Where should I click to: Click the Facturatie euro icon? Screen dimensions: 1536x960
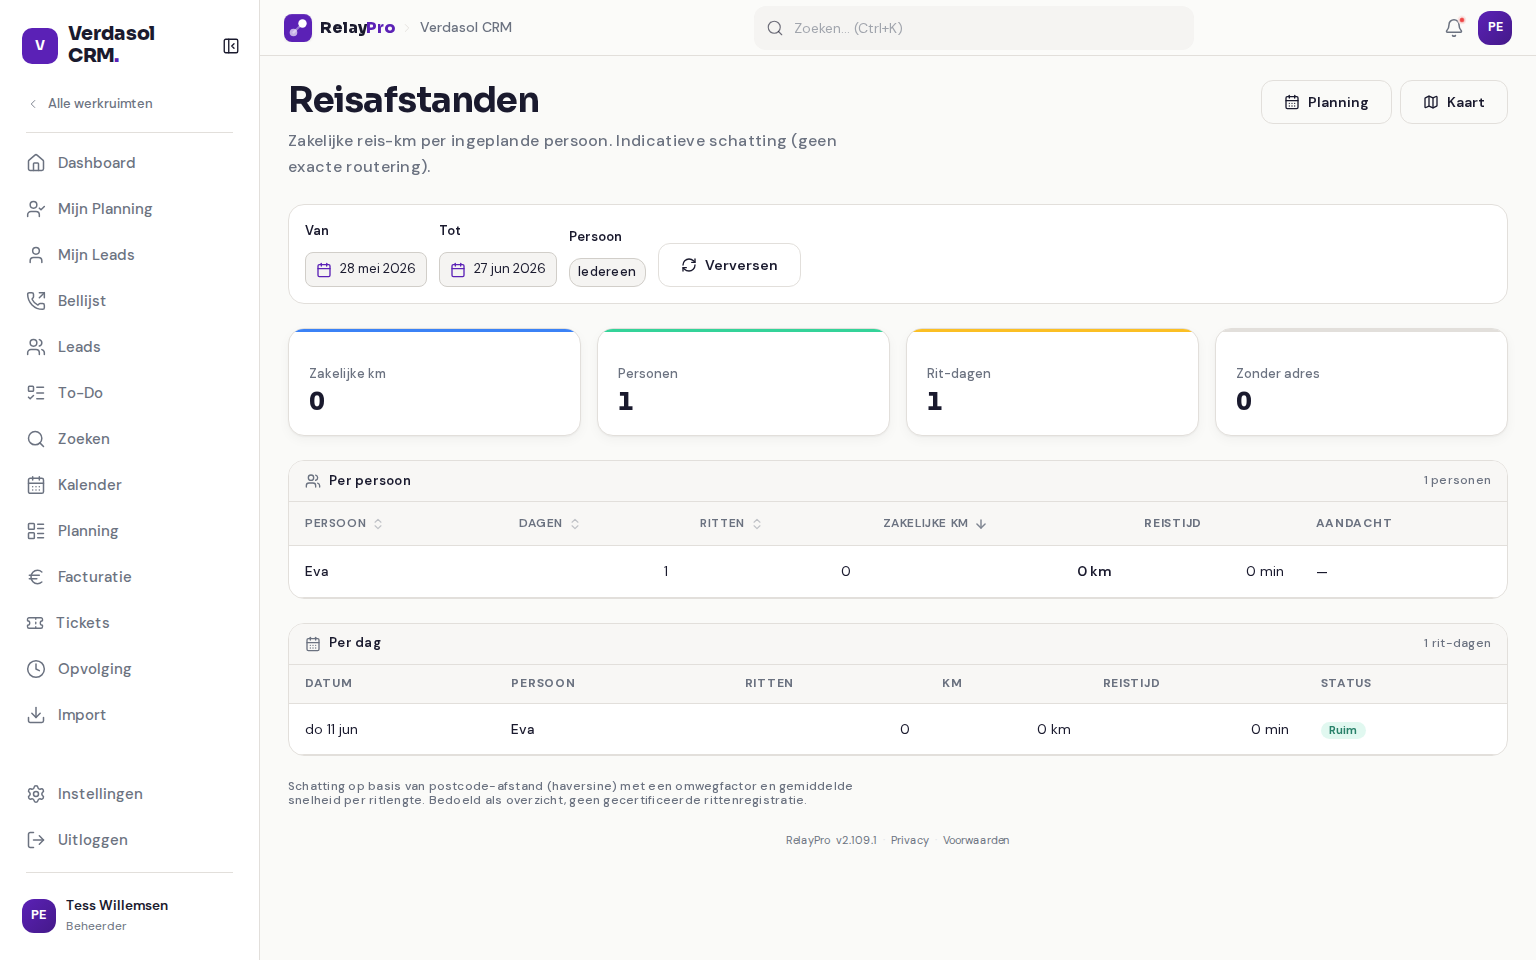[x=36, y=577]
